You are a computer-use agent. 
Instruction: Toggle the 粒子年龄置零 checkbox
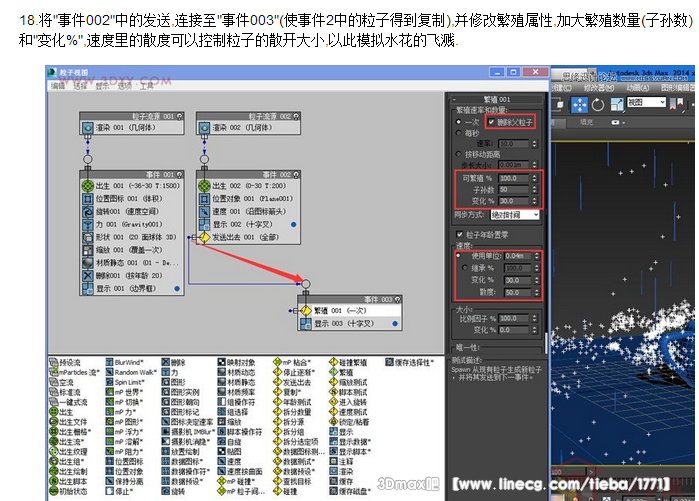click(460, 234)
